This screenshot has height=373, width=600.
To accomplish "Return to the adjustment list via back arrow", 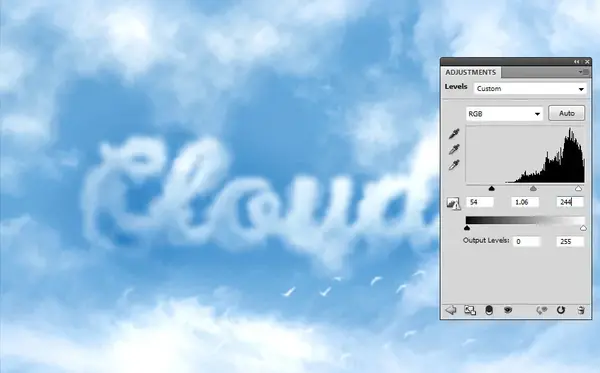I will click(451, 310).
